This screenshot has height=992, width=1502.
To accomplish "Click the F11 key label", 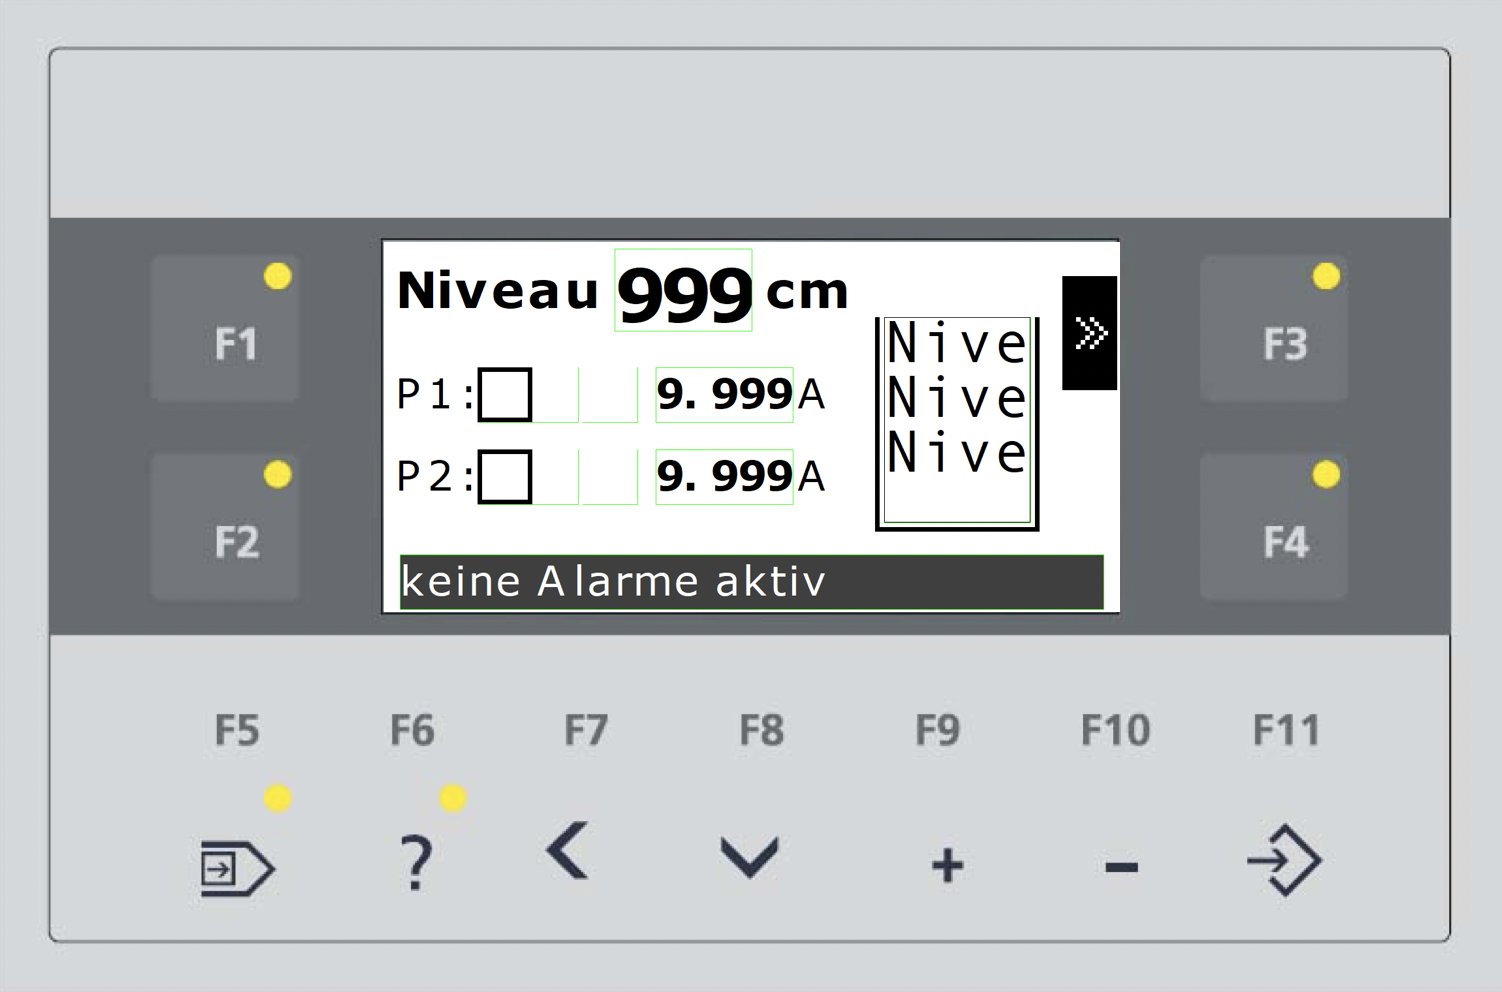I will (x=1286, y=730).
